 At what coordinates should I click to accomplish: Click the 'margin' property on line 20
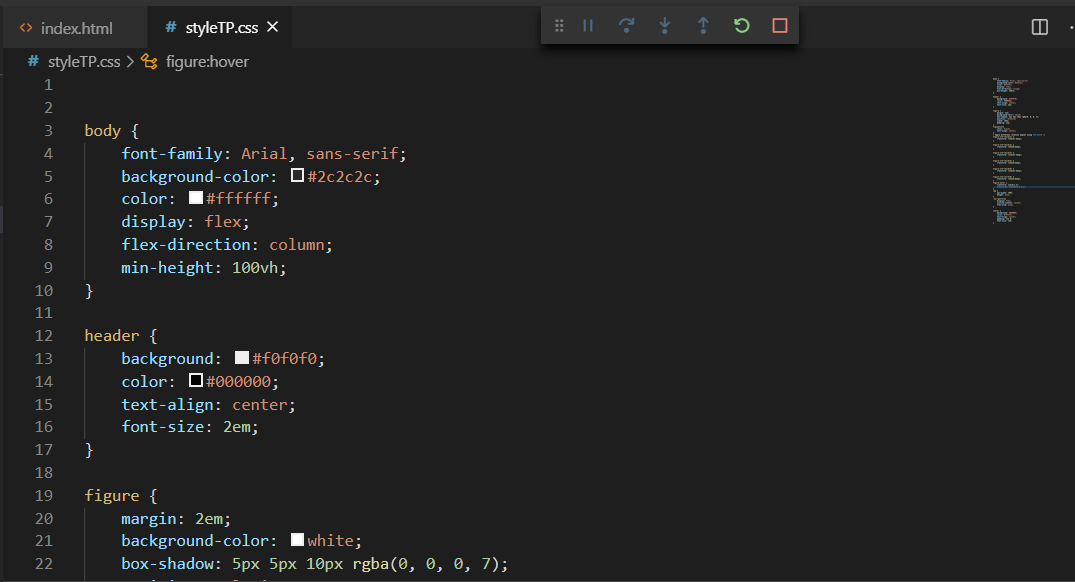[149, 518]
